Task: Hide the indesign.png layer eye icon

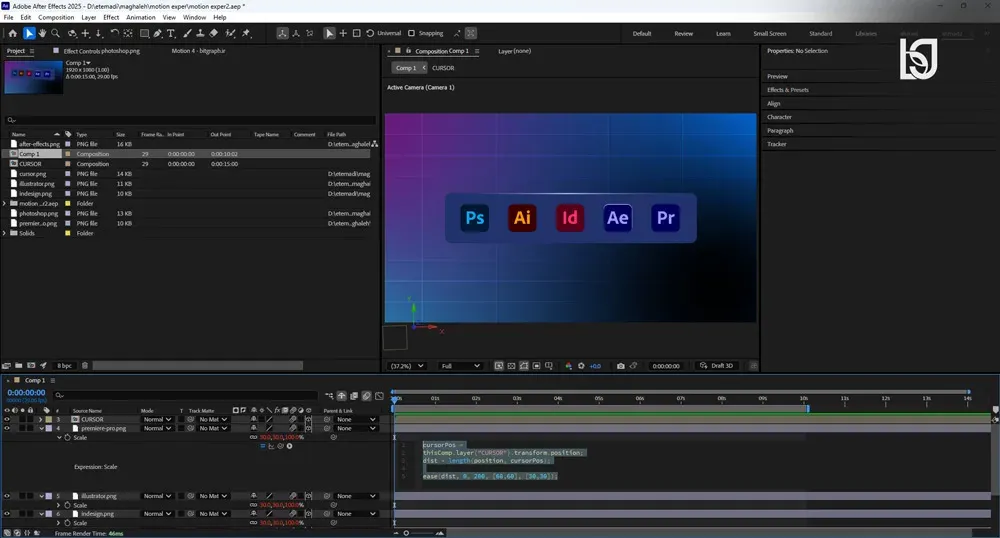Action: coord(7,514)
